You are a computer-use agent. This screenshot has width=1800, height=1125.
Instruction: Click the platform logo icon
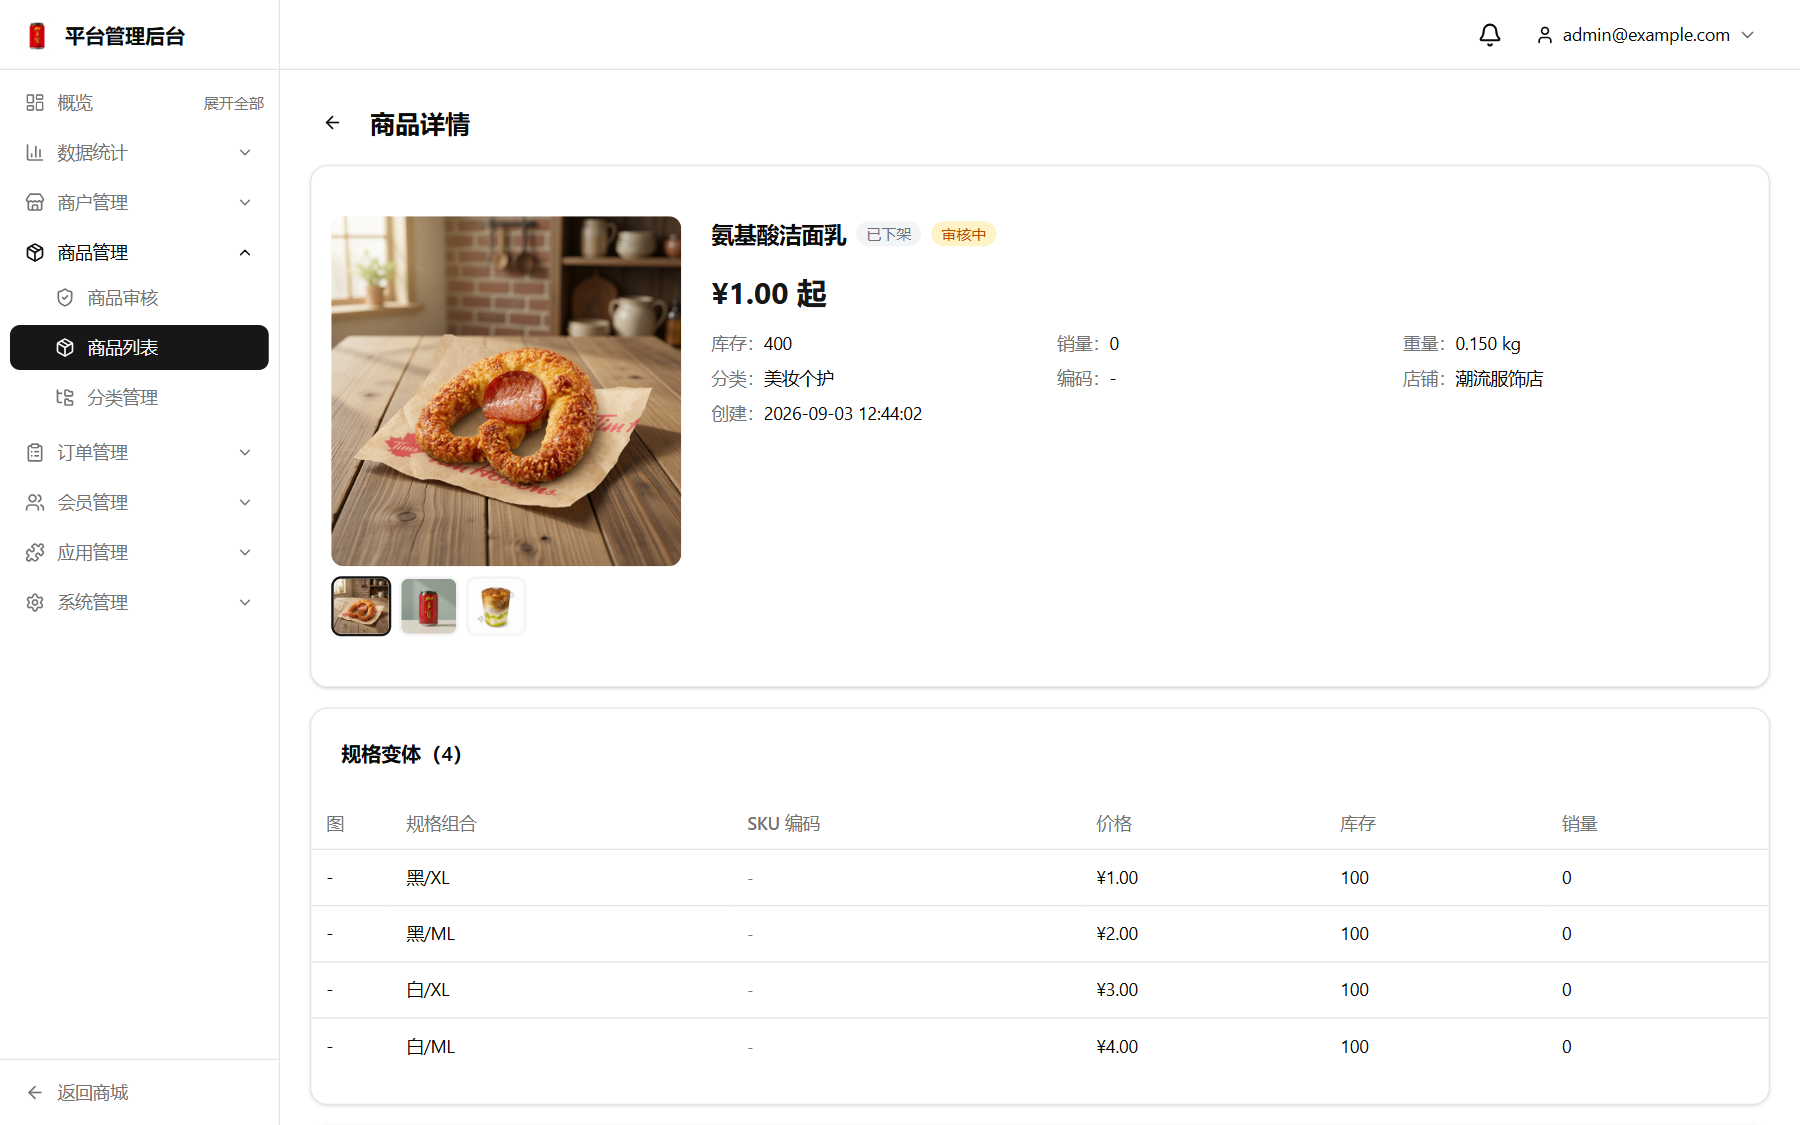37,36
